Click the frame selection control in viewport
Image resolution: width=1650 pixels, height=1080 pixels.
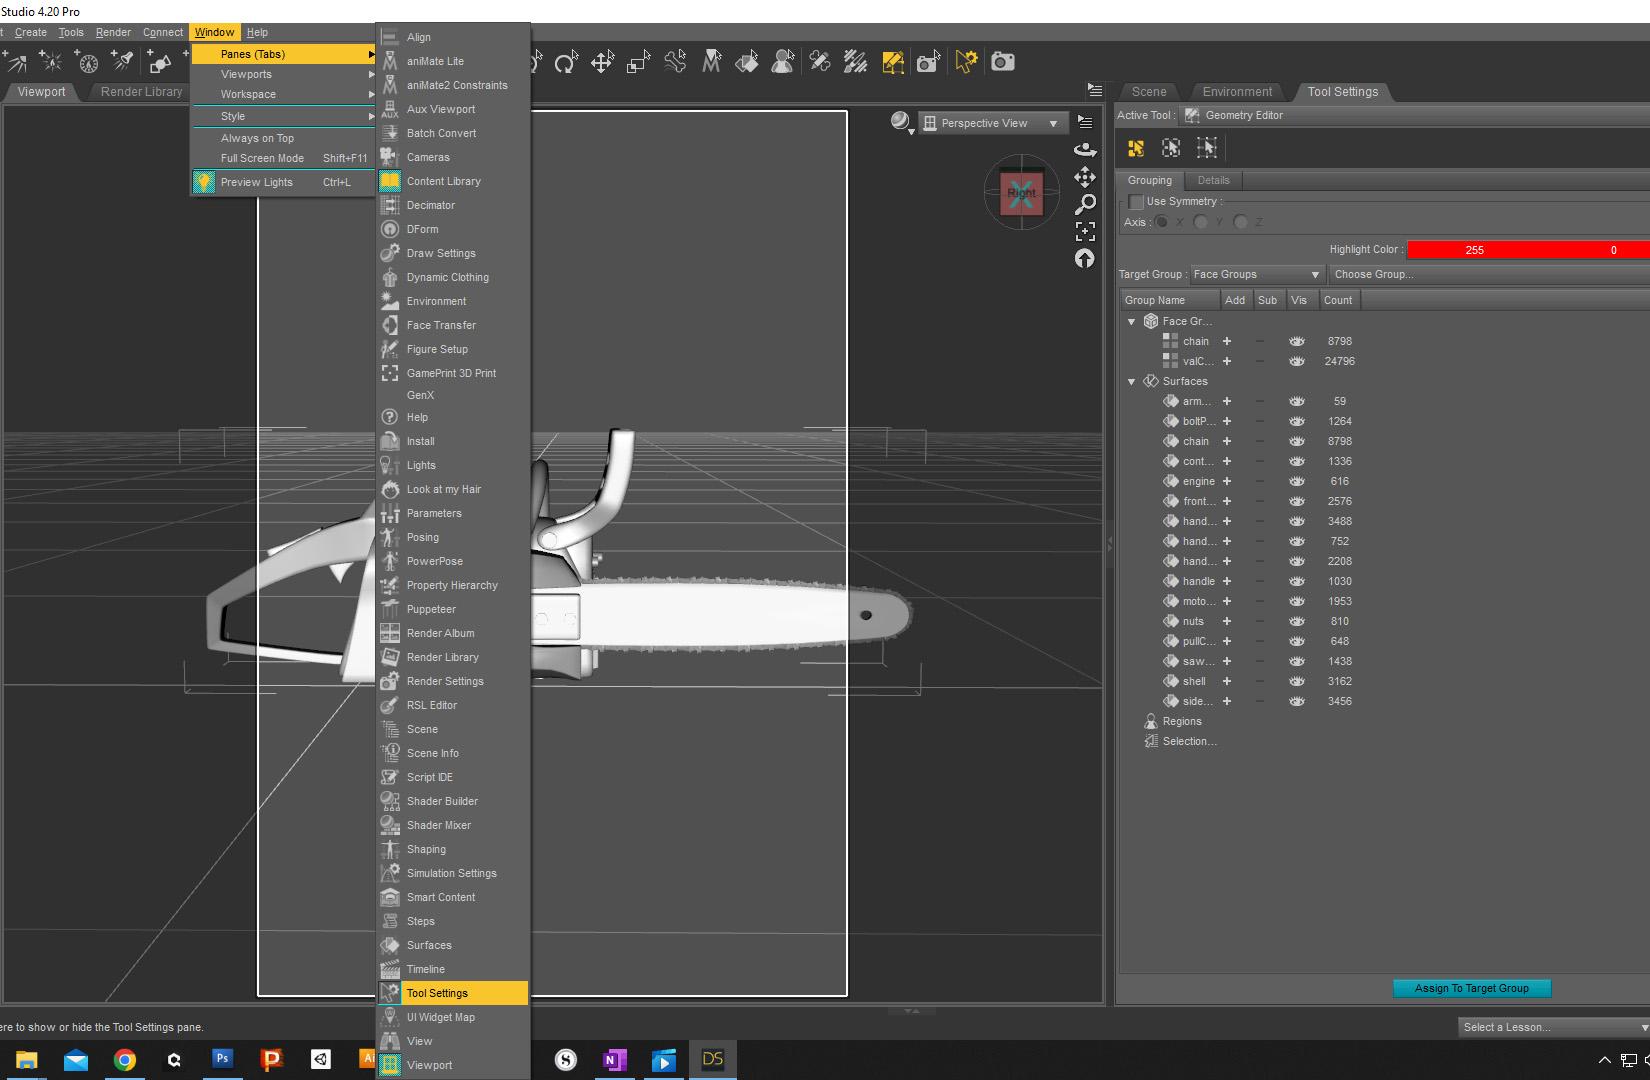point(1084,231)
